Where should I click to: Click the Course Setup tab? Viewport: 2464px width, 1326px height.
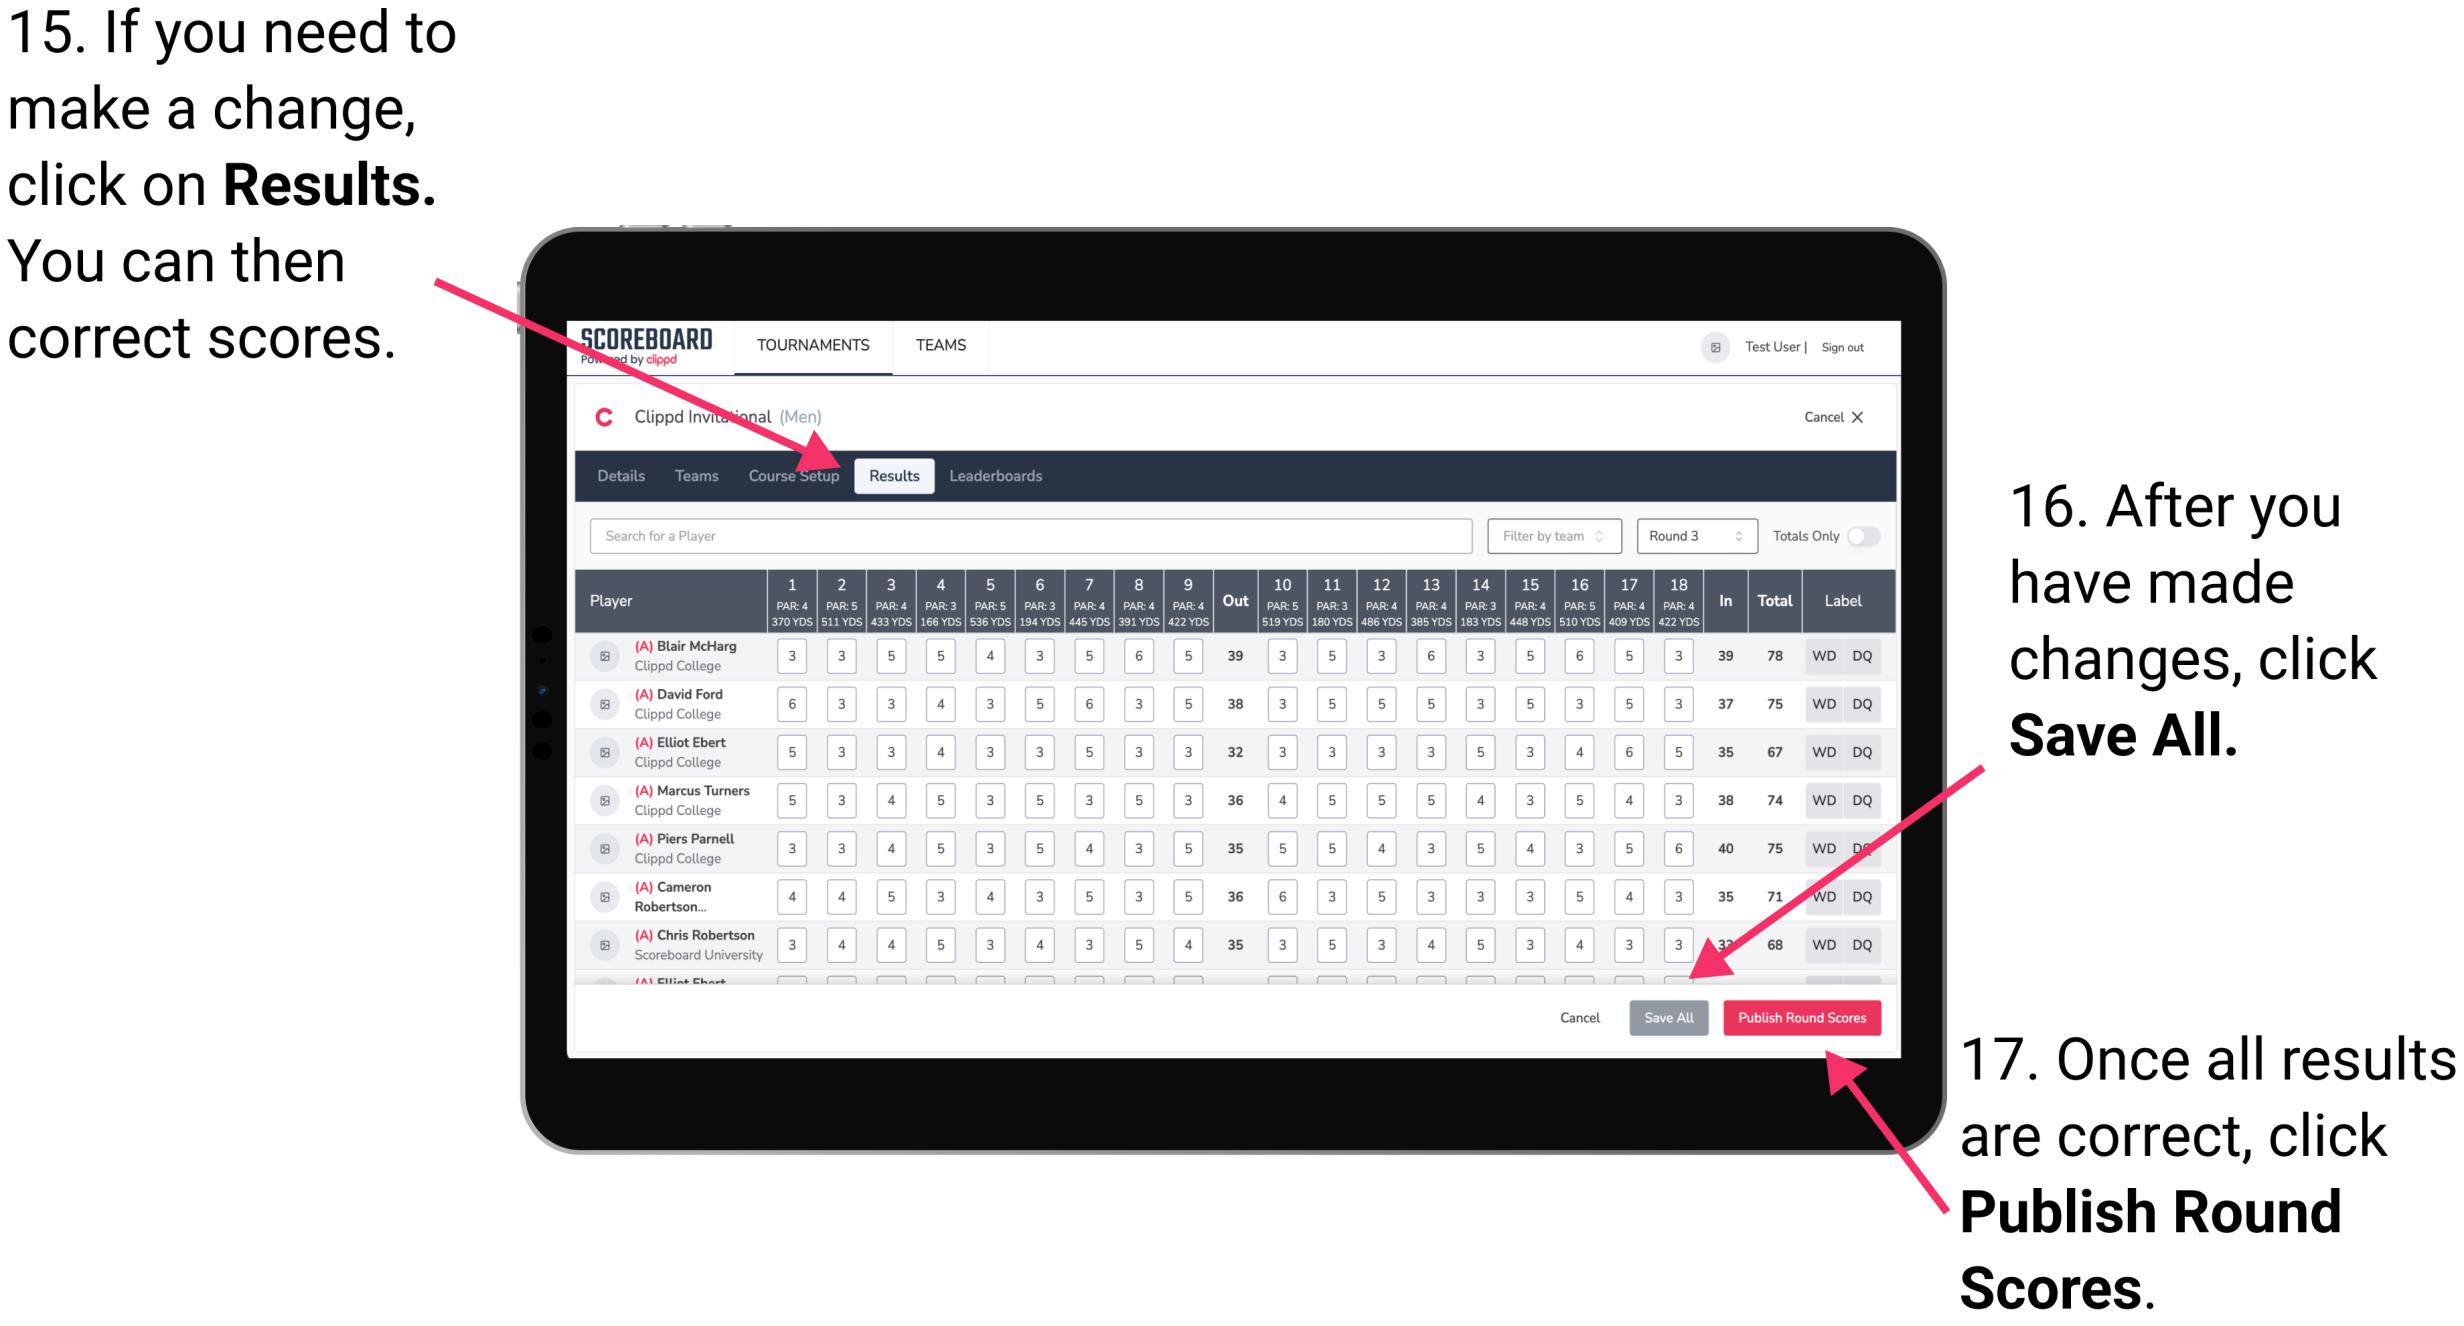tap(794, 475)
